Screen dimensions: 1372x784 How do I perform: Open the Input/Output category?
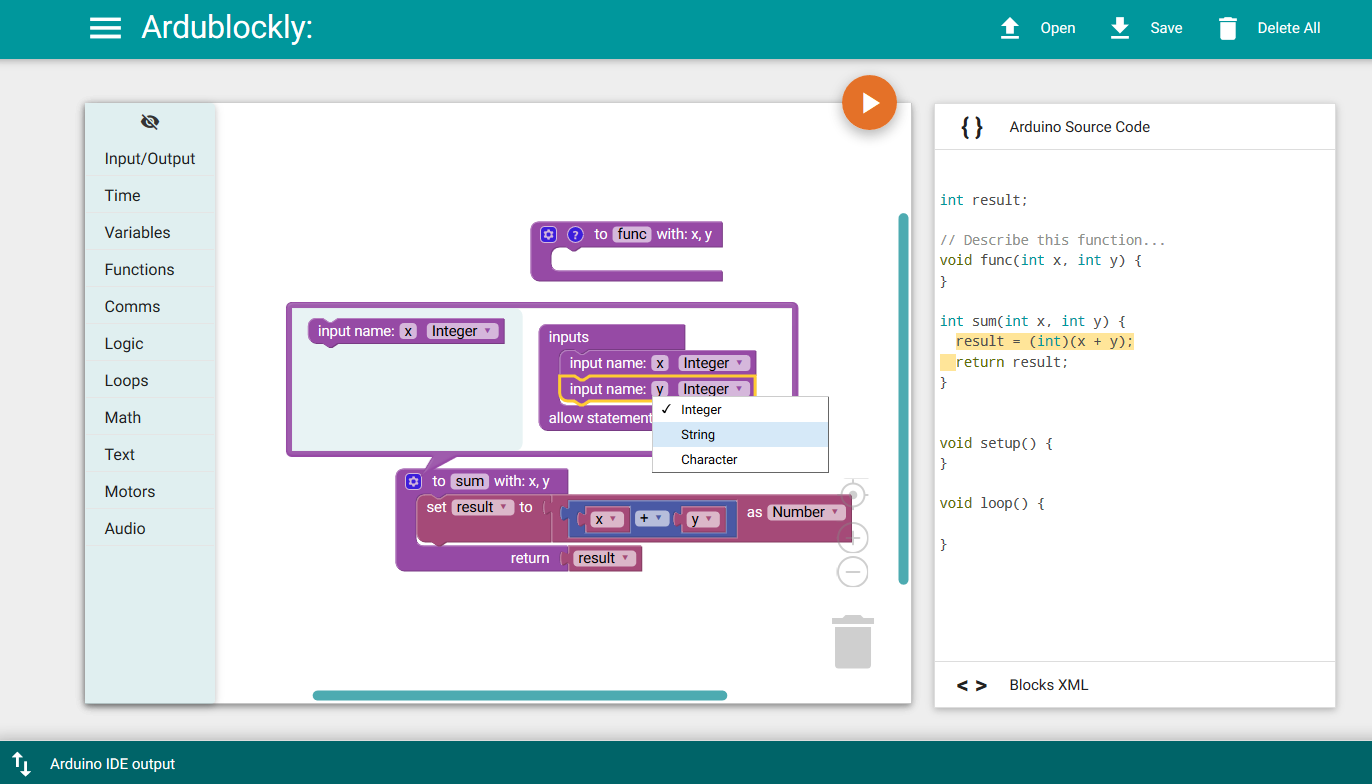click(150, 159)
